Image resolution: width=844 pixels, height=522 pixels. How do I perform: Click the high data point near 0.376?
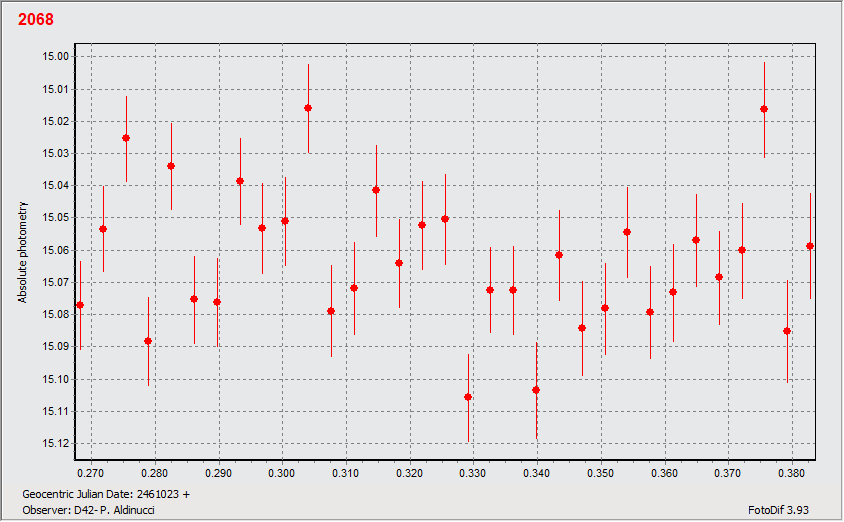click(x=764, y=109)
